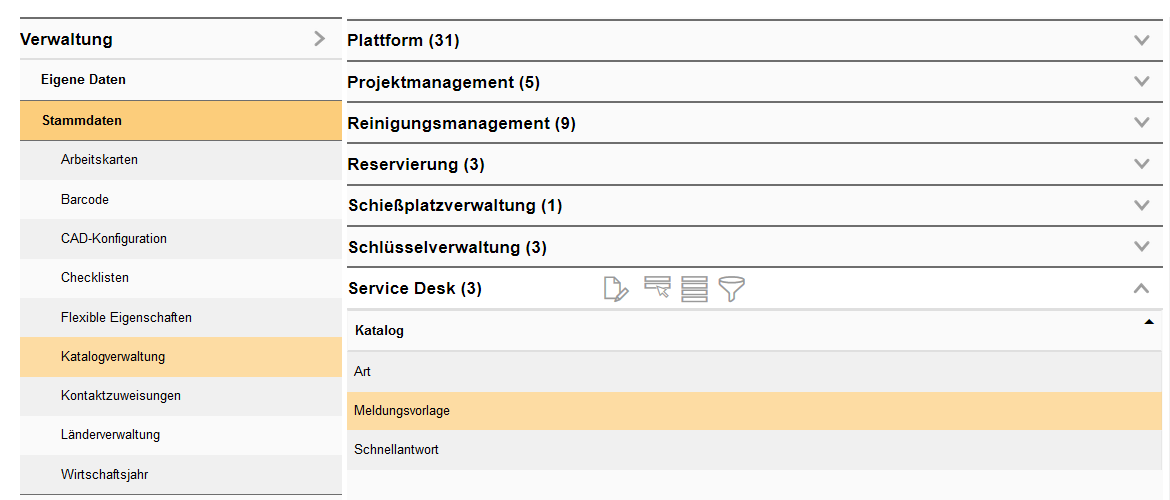This screenshot has height=500, width=1170.
Task: Click the list rows view icon
Action: pos(694,289)
